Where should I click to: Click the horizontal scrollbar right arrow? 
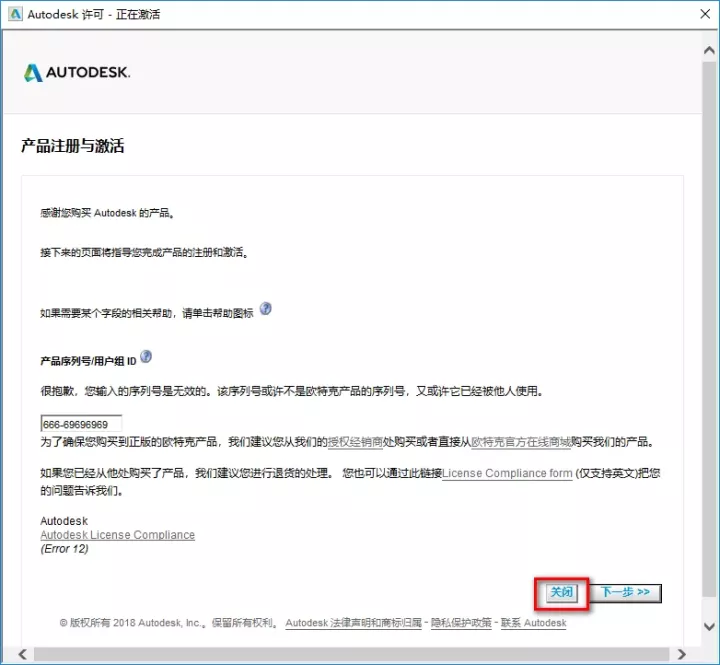click(683, 654)
